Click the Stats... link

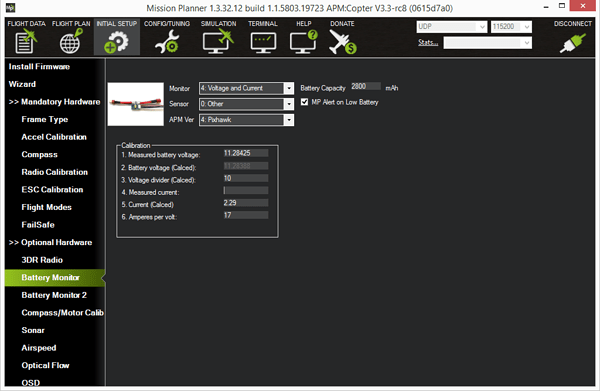coord(428,42)
